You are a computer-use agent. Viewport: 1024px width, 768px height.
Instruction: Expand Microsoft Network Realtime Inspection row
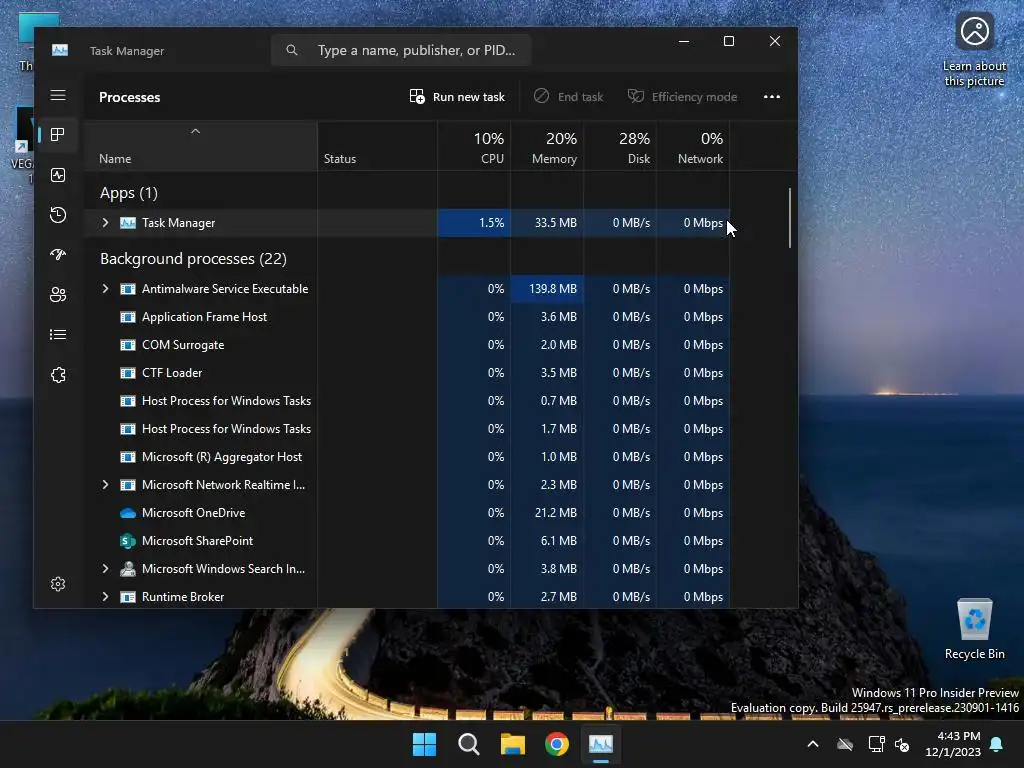pos(105,485)
